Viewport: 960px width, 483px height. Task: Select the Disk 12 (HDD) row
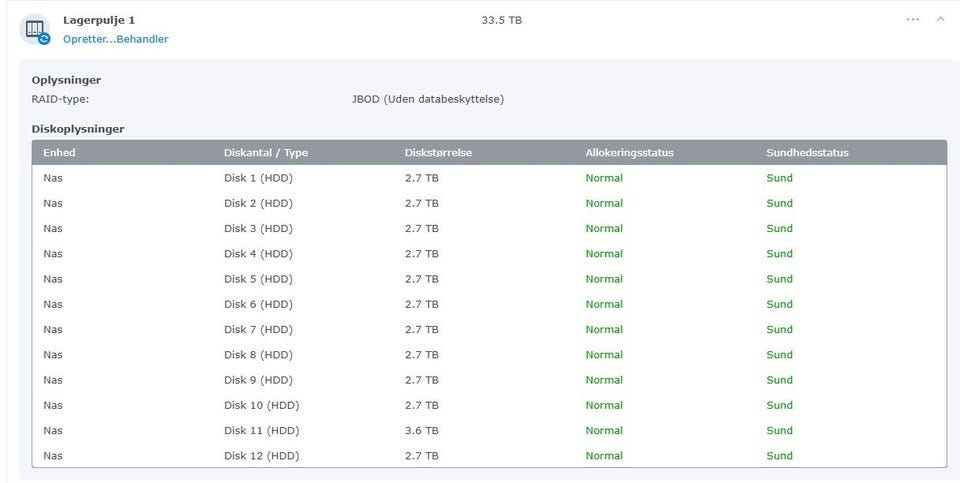pos(261,456)
